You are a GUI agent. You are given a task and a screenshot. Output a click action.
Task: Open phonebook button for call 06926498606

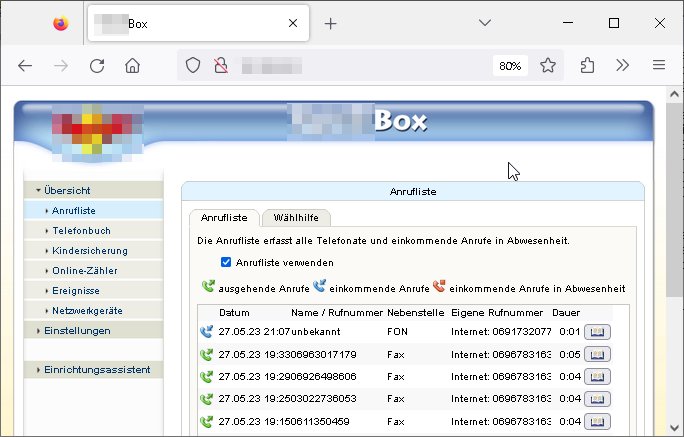pyautogui.click(x=597, y=376)
